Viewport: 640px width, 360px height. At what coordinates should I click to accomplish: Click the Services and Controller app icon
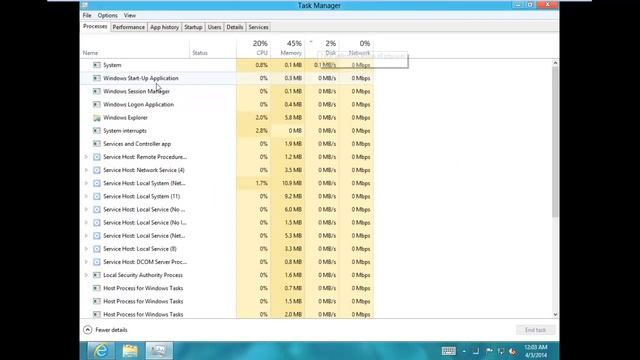click(x=97, y=144)
